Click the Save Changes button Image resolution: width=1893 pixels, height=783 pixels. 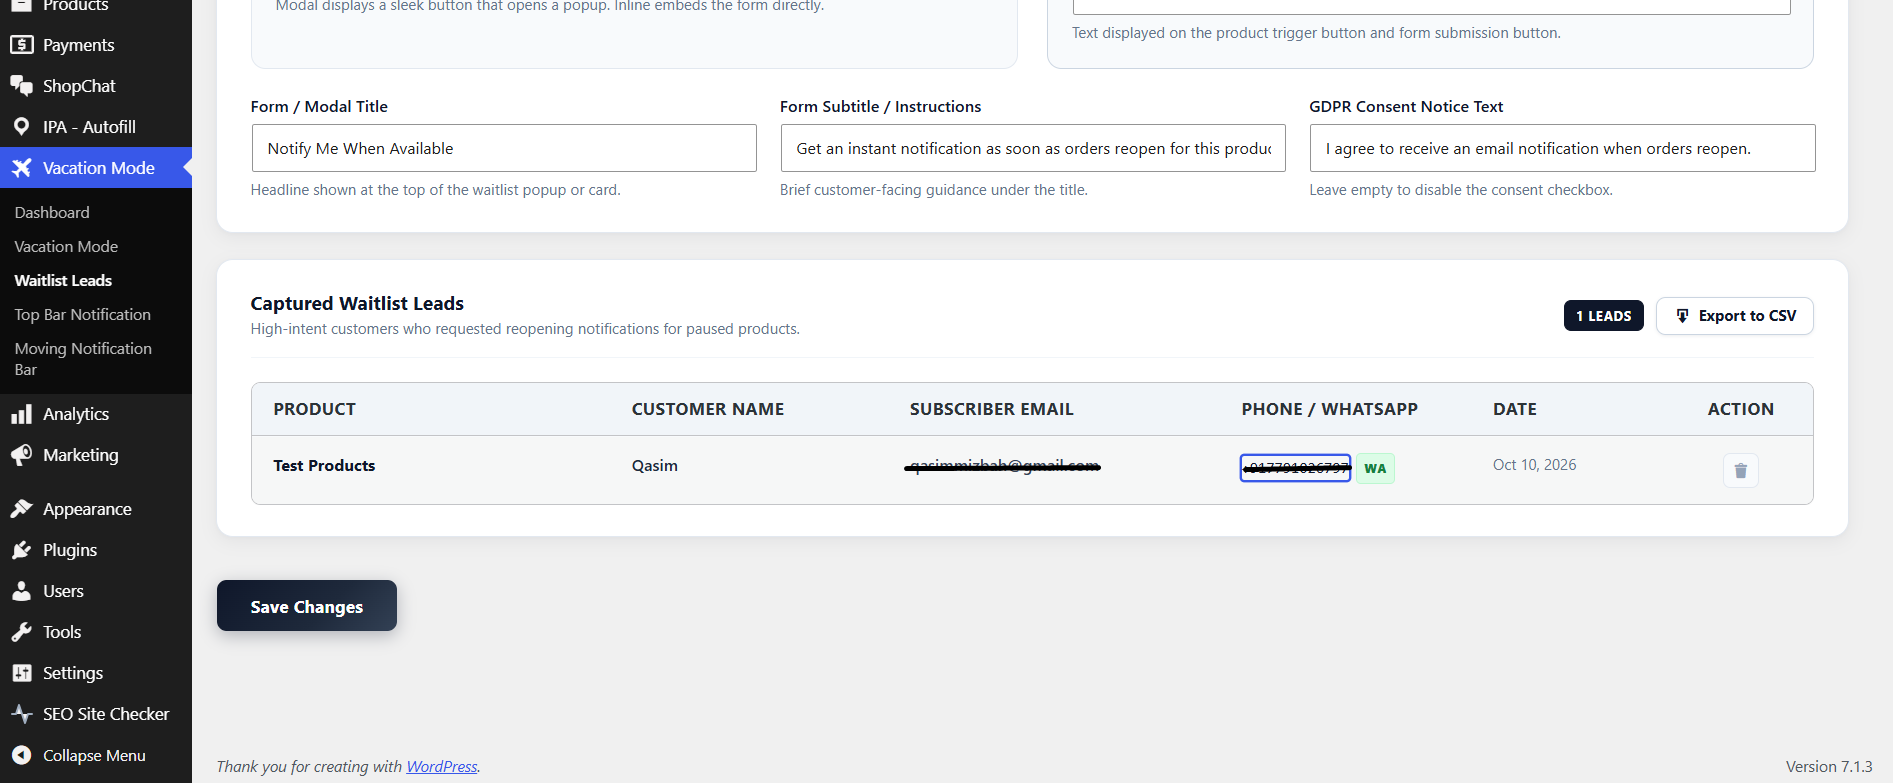(x=307, y=606)
